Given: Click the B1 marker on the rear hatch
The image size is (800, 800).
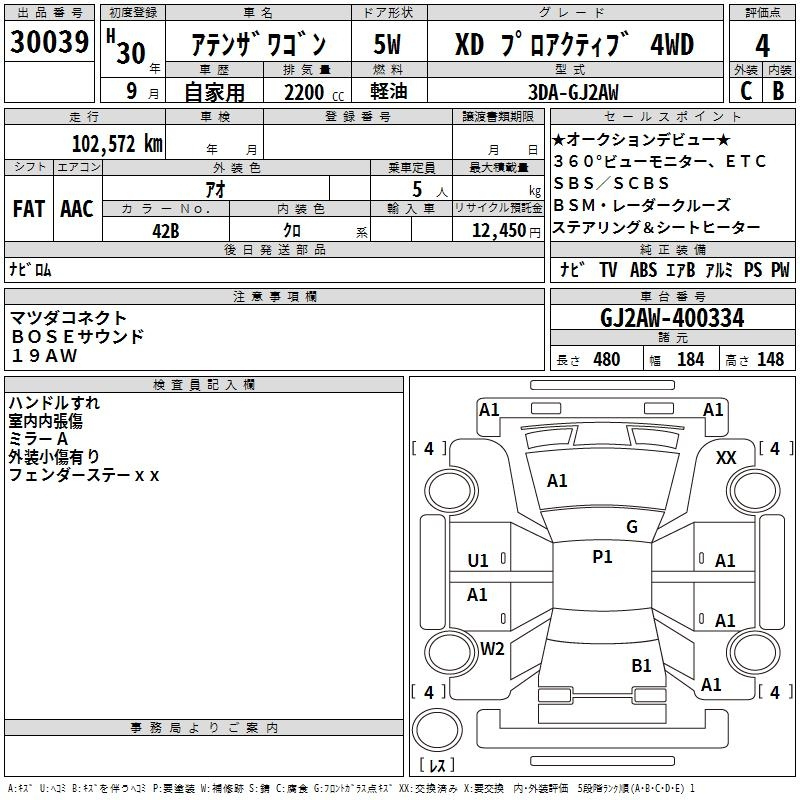Looking at the screenshot, I should (x=641, y=665).
